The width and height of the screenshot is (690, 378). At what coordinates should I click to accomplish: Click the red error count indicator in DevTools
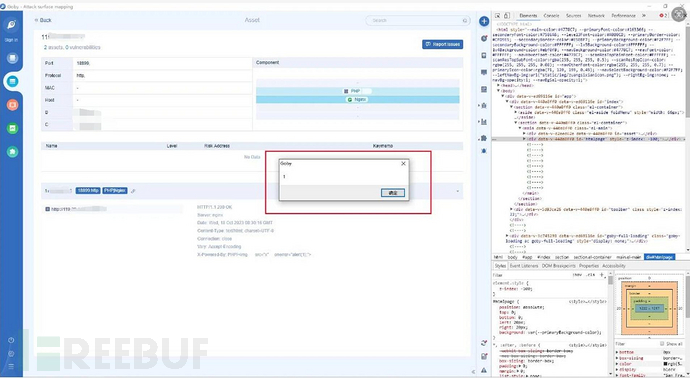coord(663,15)
